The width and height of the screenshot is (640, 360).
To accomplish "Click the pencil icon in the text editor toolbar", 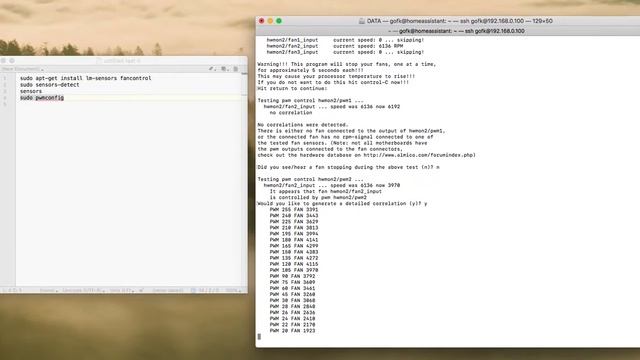I will click(x=212, y=69).
